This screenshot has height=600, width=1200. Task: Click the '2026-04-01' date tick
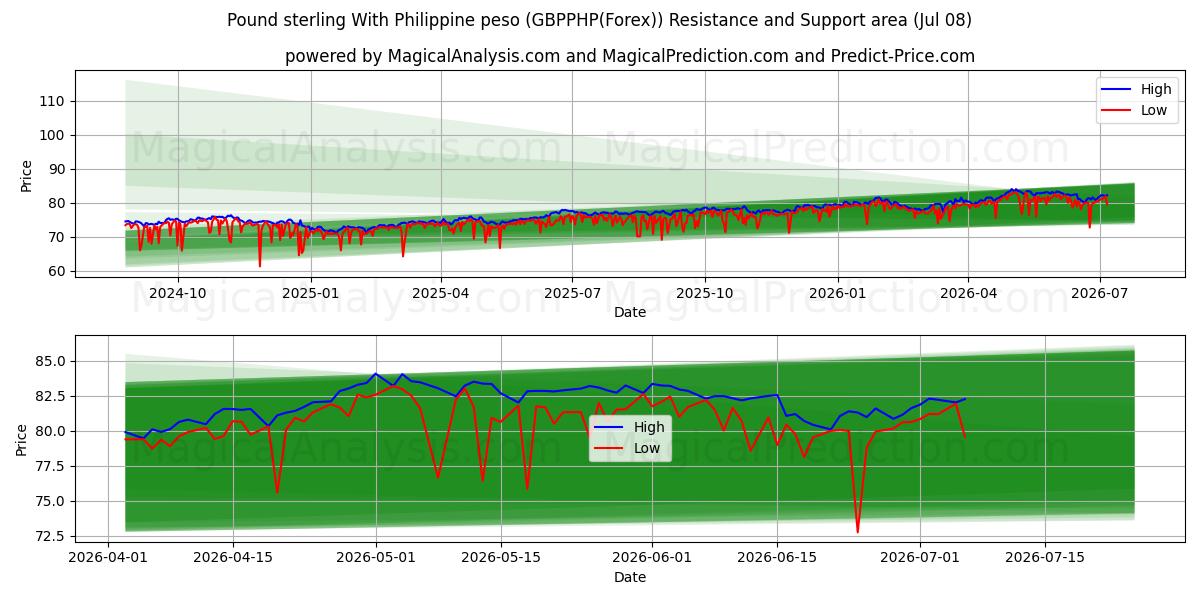[x=108, y=558]
